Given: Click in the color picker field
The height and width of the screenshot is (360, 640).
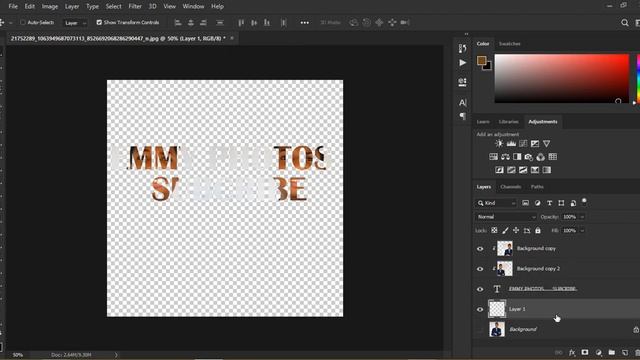Looking at the screenshot, I should click(x=562, y=78).
